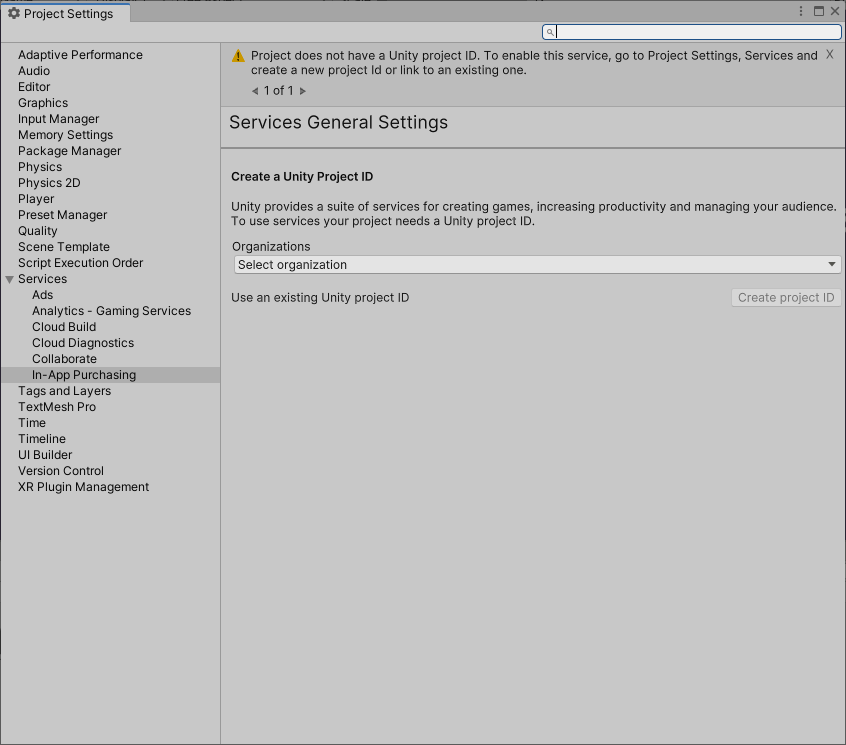Open Adaptive Performance settings
This screenshot has width=846, height=745.
tap(80, 55)
